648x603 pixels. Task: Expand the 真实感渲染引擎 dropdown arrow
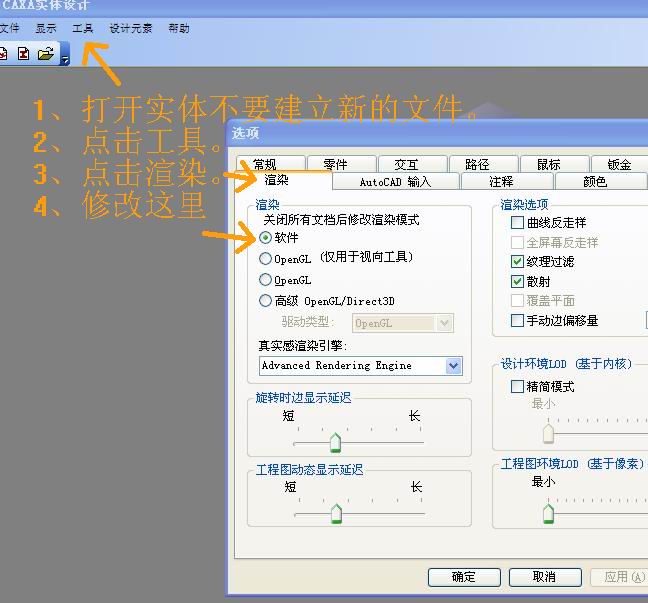pyautogui.click(x=453, y=366)
